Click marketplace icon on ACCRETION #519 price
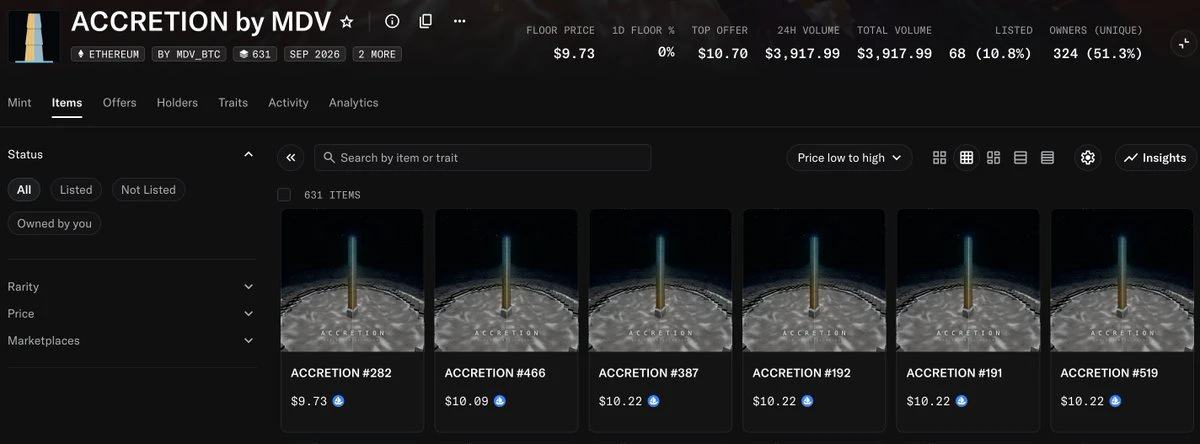Screen dimensions: 1200x444 [1116, 401]
